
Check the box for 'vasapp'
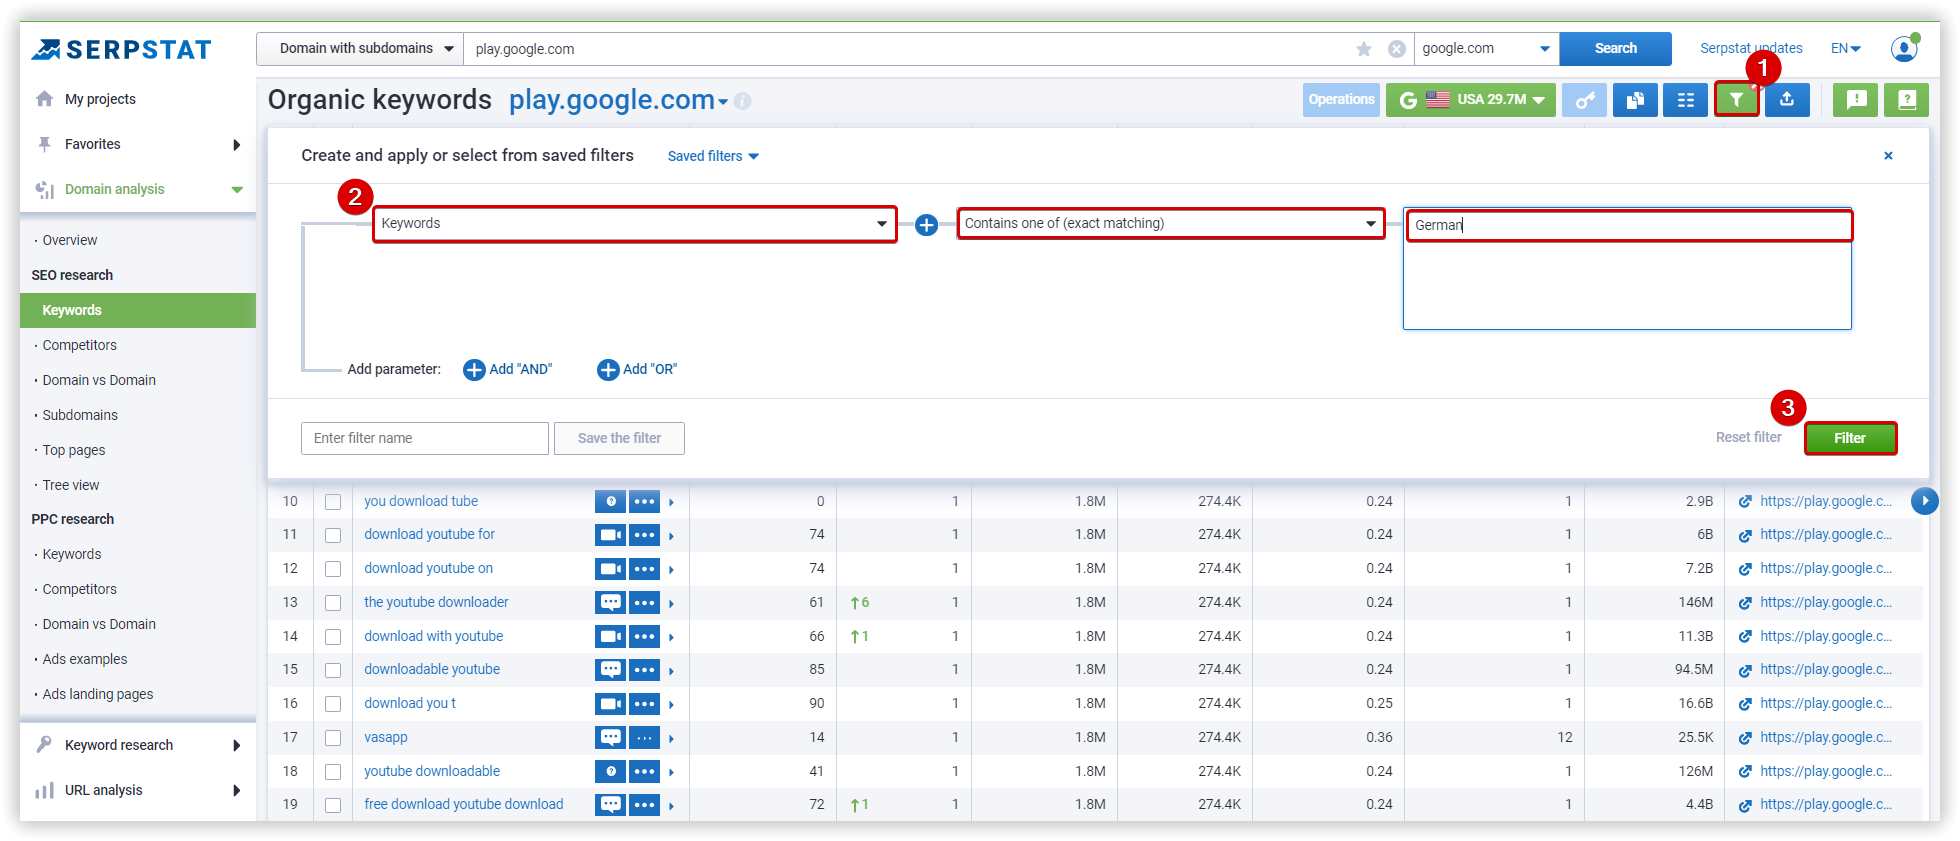pyautogui.click(x=333, y=738)
